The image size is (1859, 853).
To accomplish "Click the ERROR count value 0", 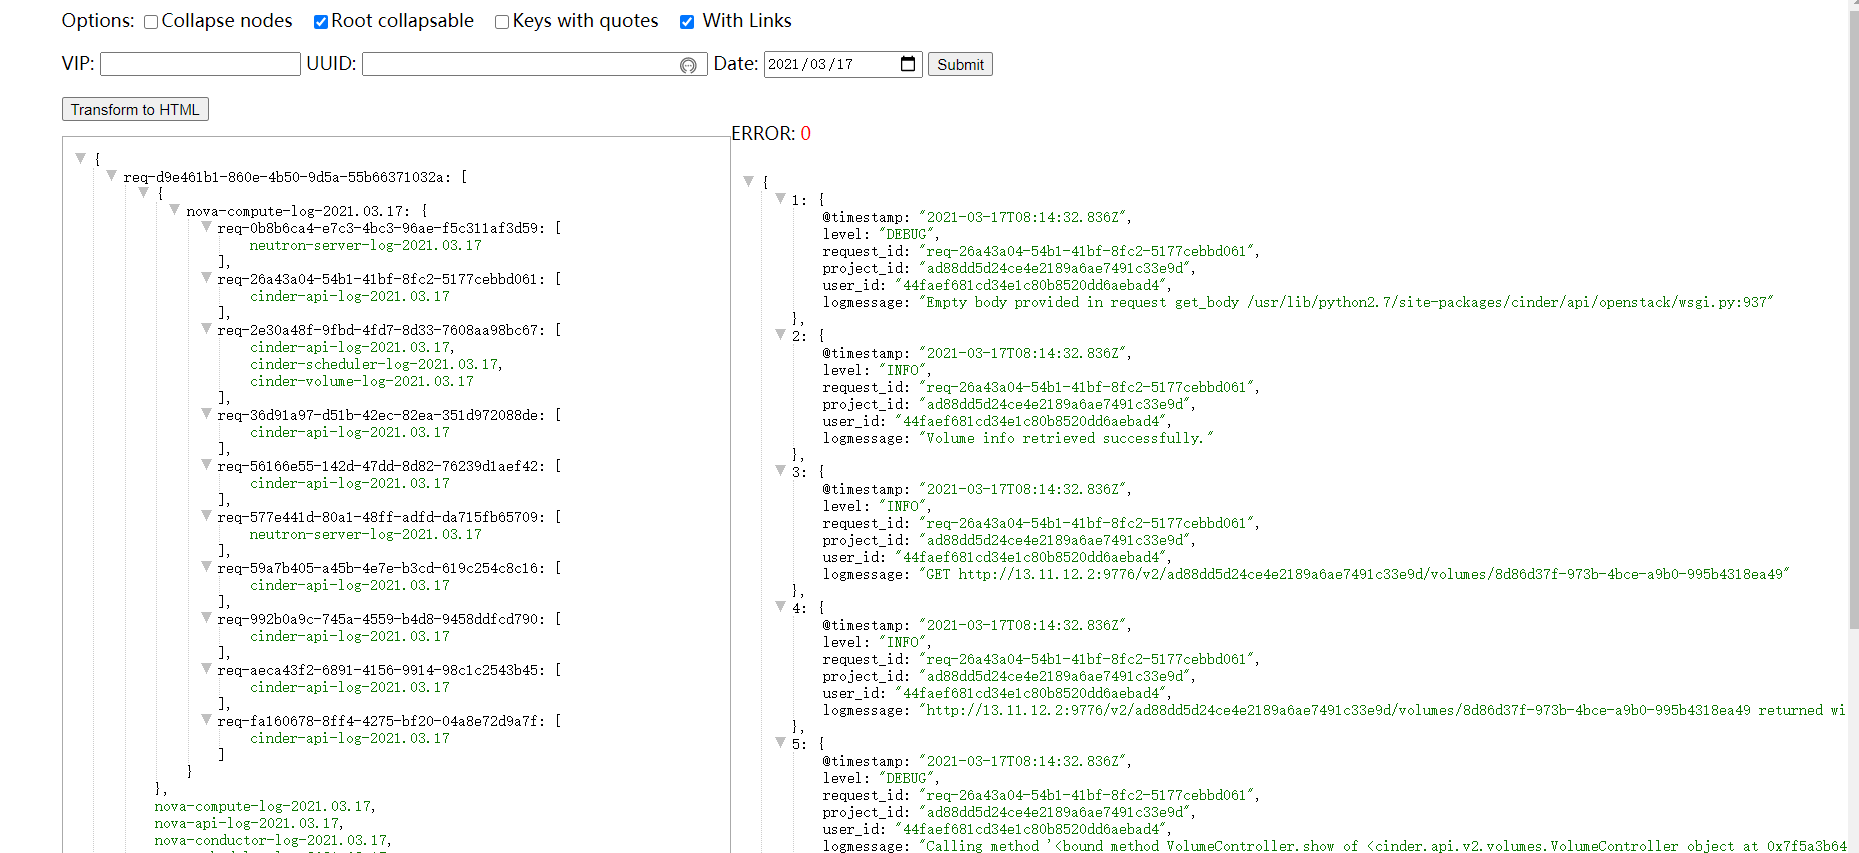I will pos(806,134).
